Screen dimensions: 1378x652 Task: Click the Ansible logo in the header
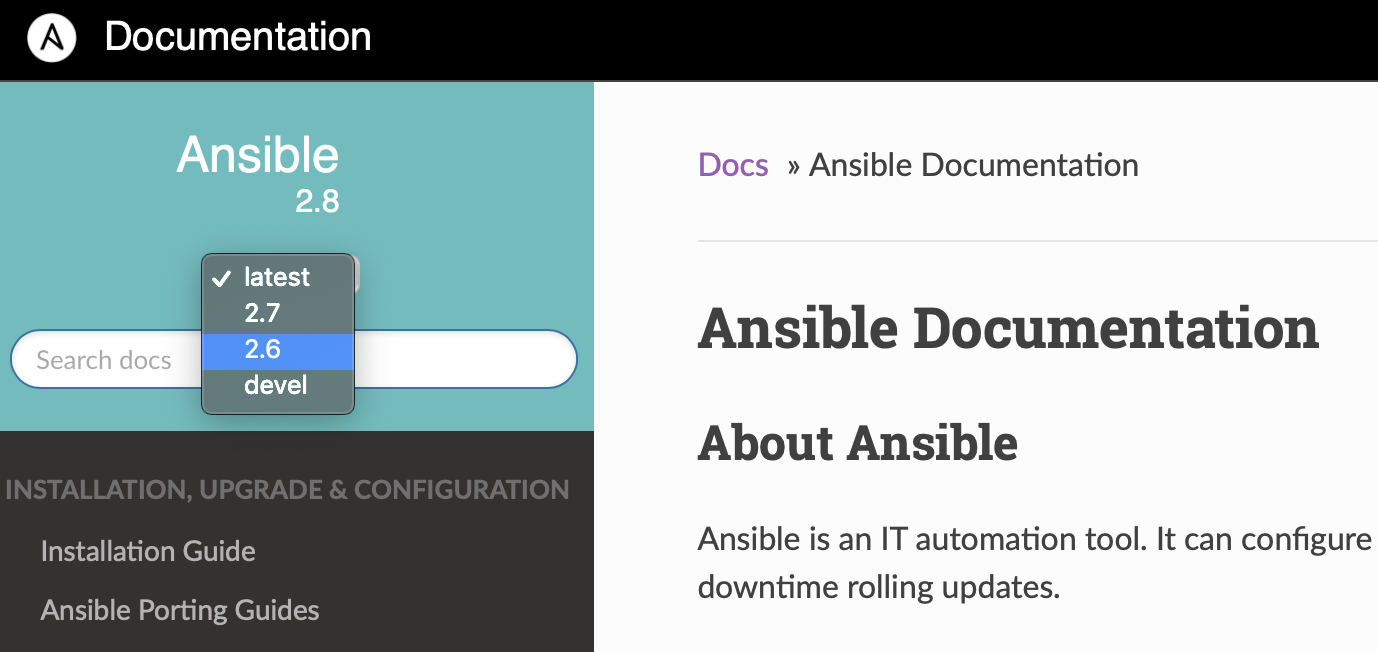[x=52, y=39]
